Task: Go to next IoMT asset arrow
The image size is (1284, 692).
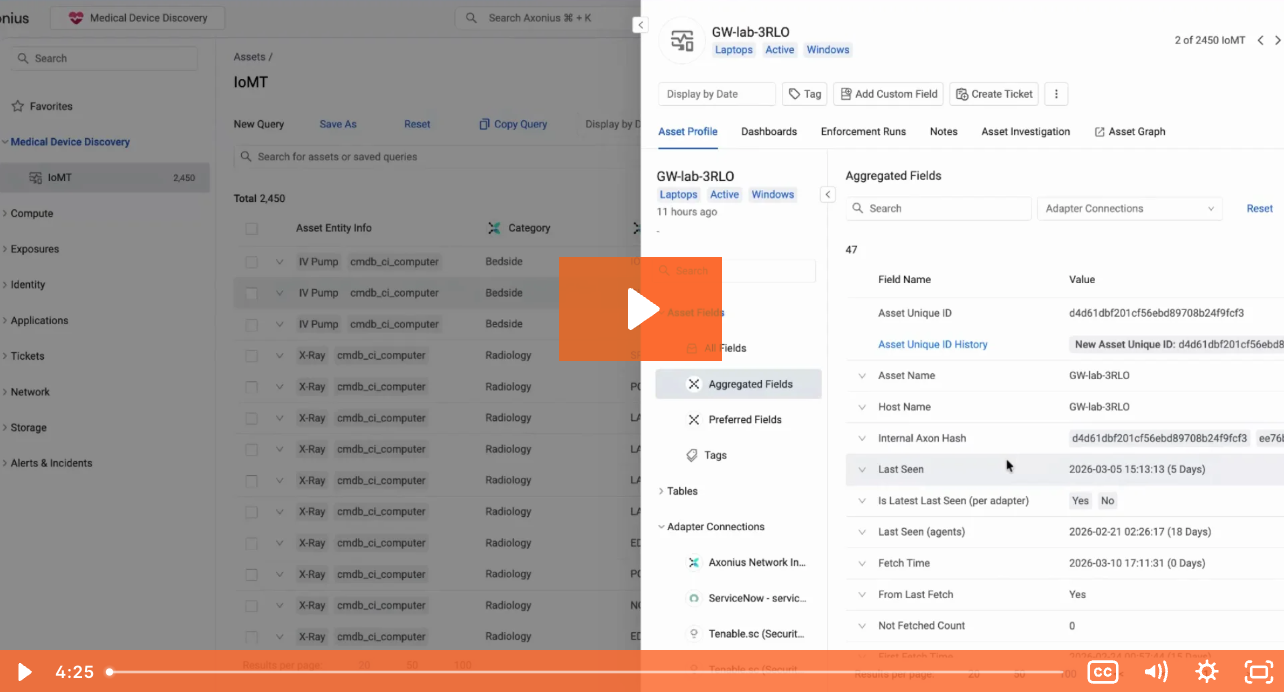Action: pyautogui.click(x=1278, y=40)
